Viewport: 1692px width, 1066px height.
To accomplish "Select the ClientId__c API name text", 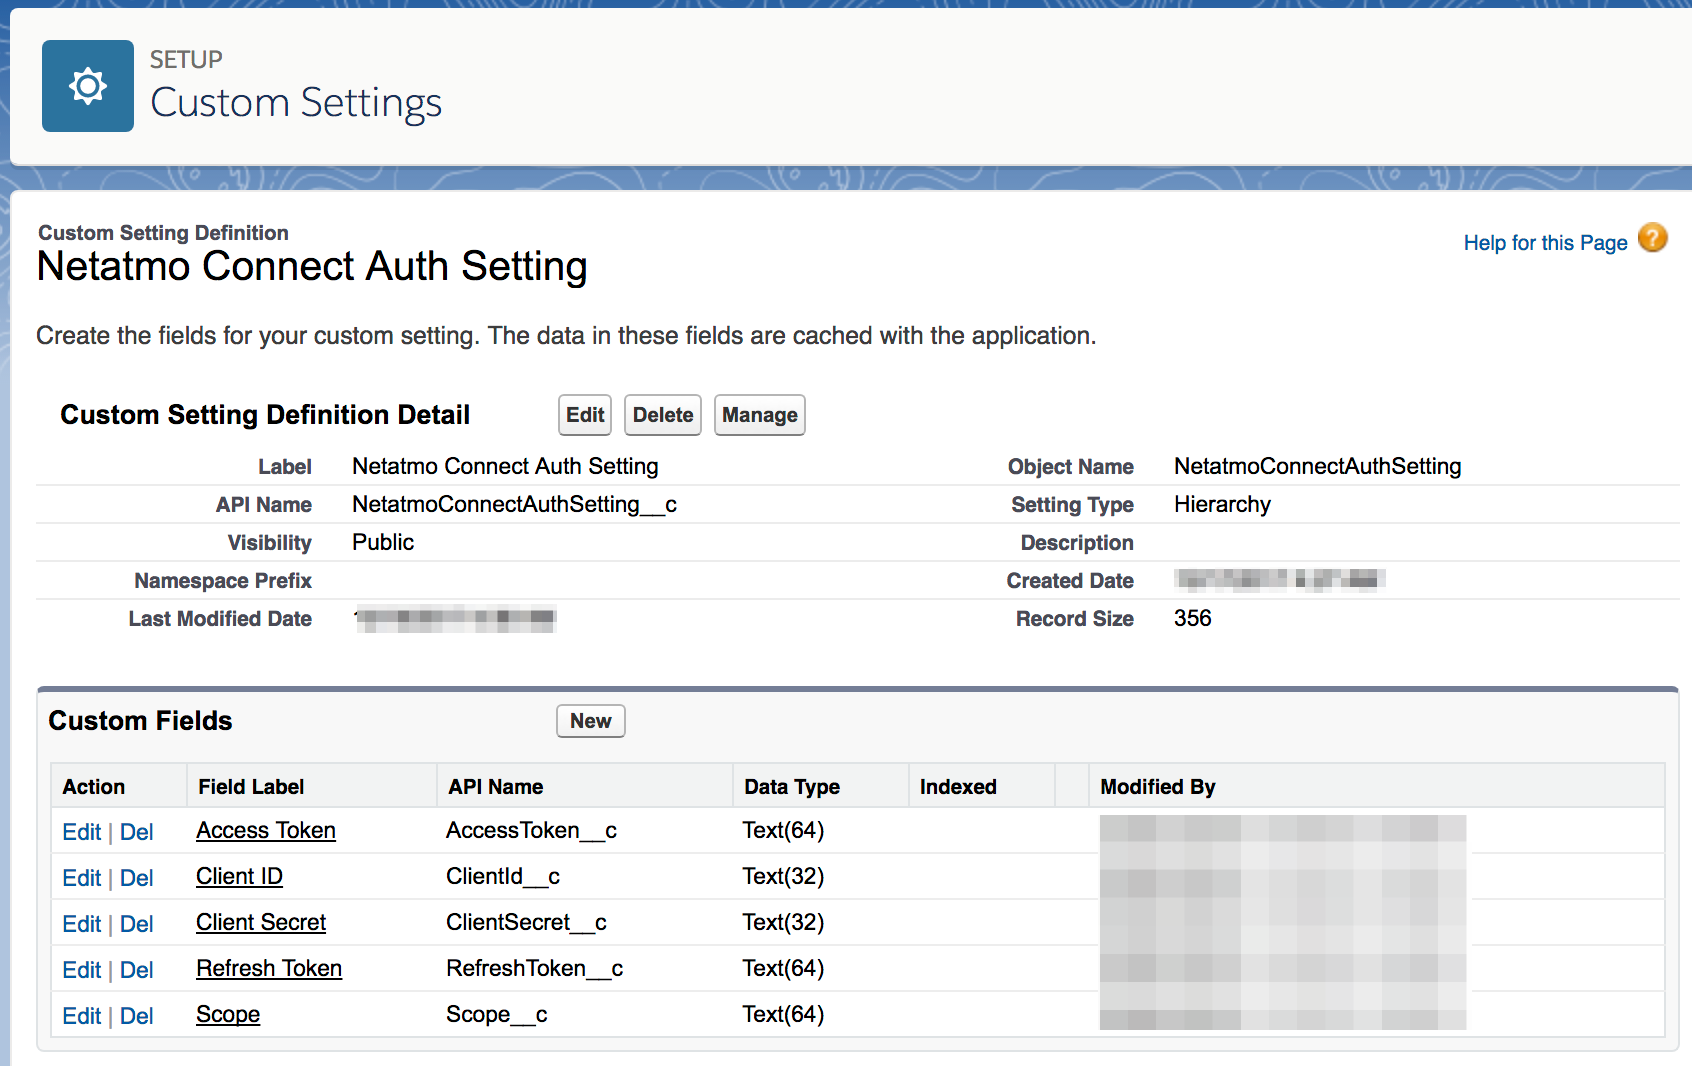I will click(x=503, y=877).
